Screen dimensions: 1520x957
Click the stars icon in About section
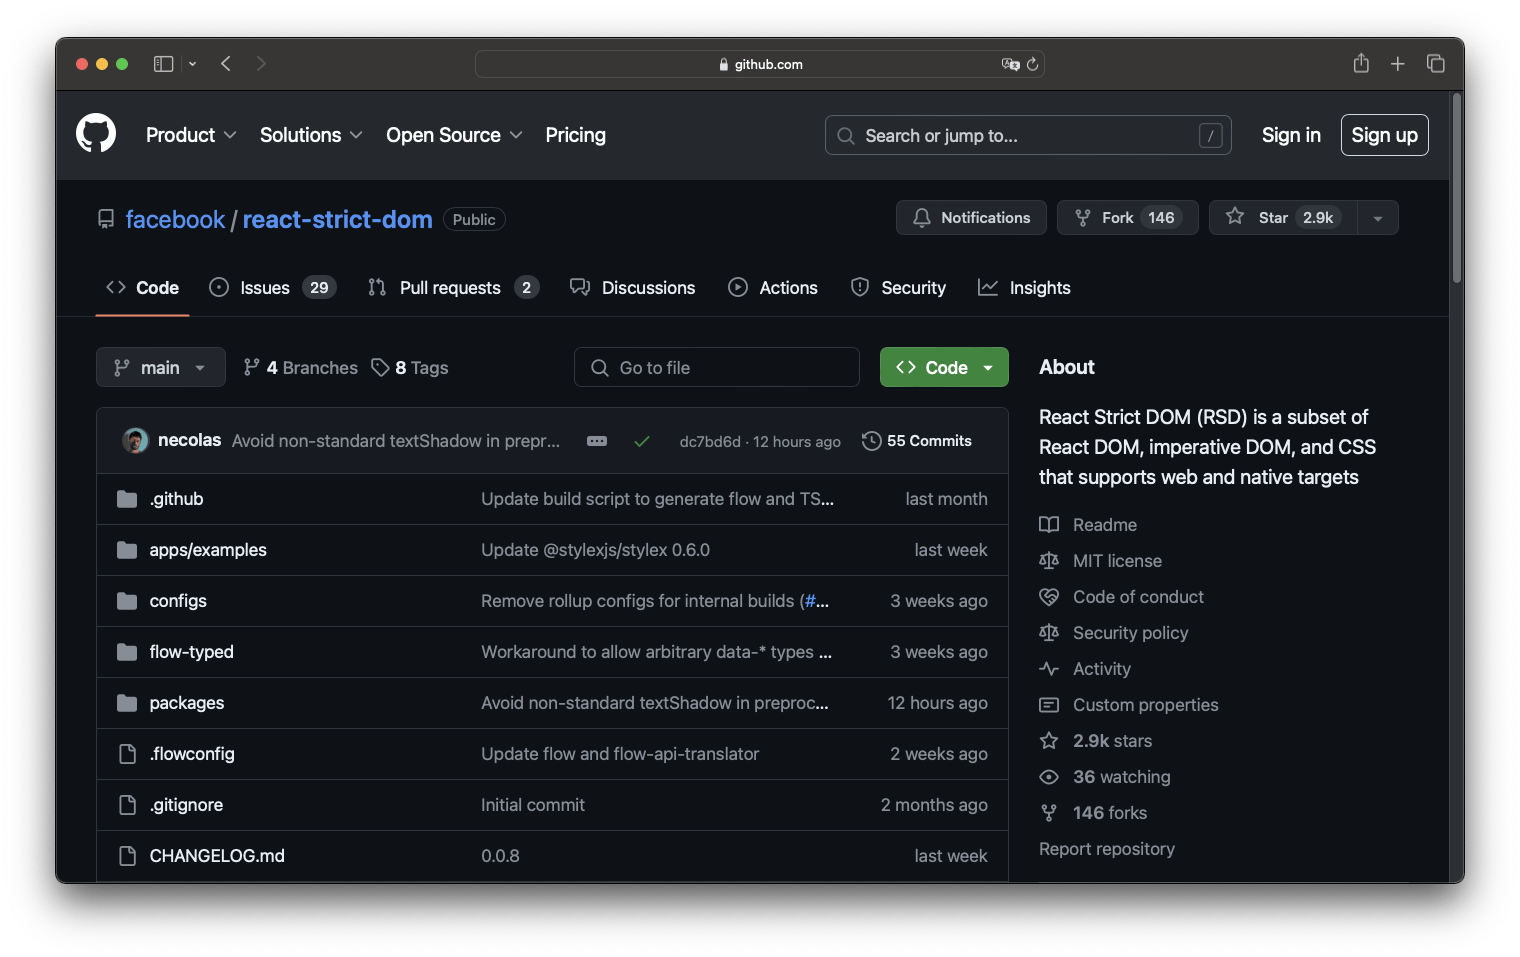point(1049,741)
